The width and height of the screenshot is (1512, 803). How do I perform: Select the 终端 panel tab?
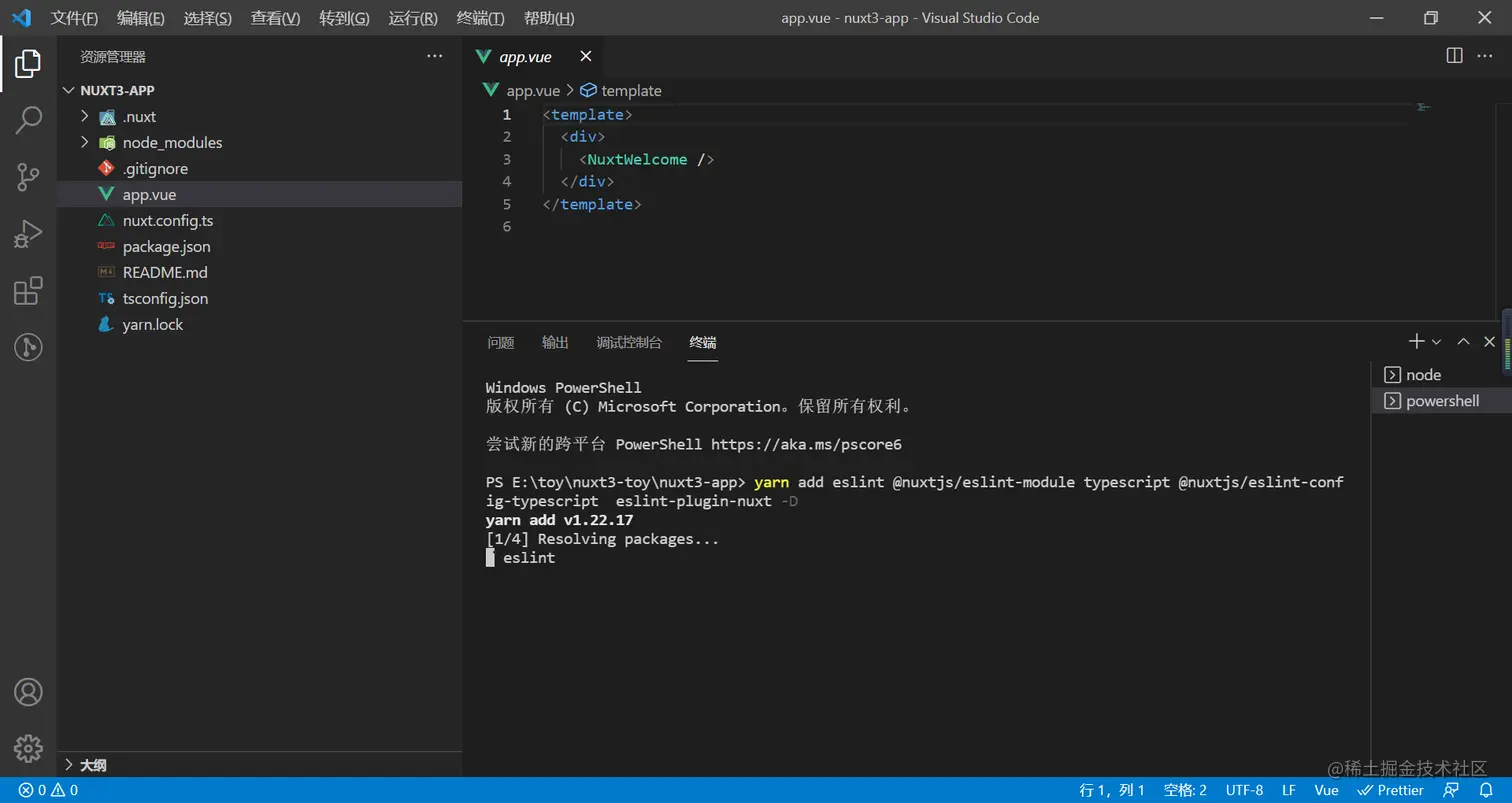pos(703,342)
